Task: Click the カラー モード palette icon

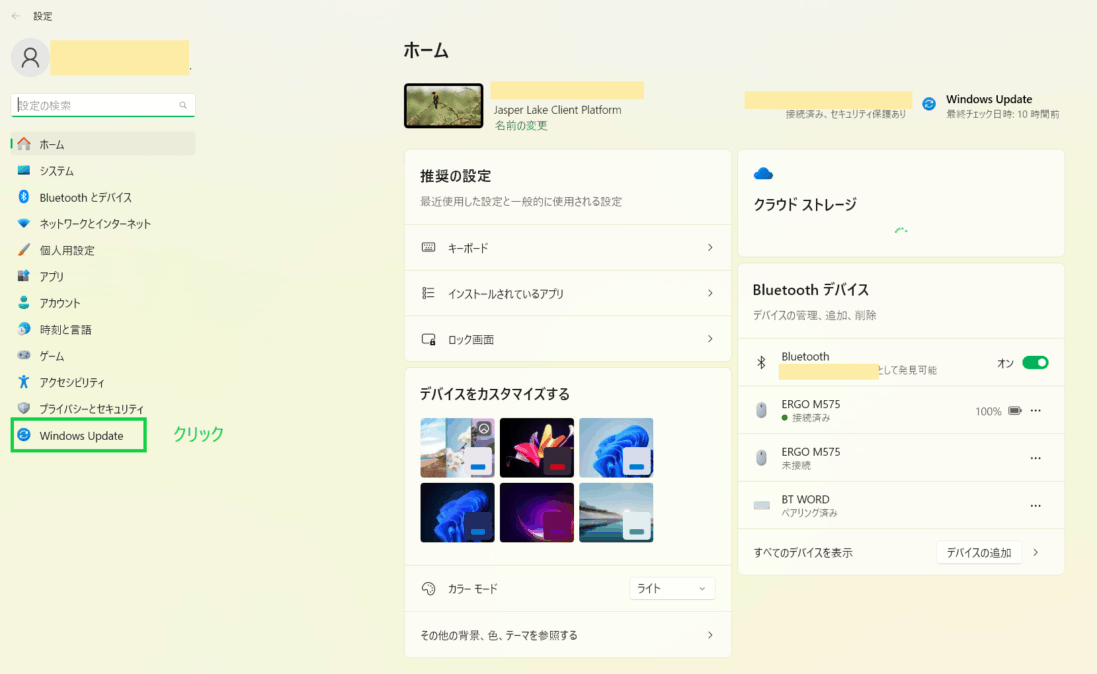Action: 428,589
